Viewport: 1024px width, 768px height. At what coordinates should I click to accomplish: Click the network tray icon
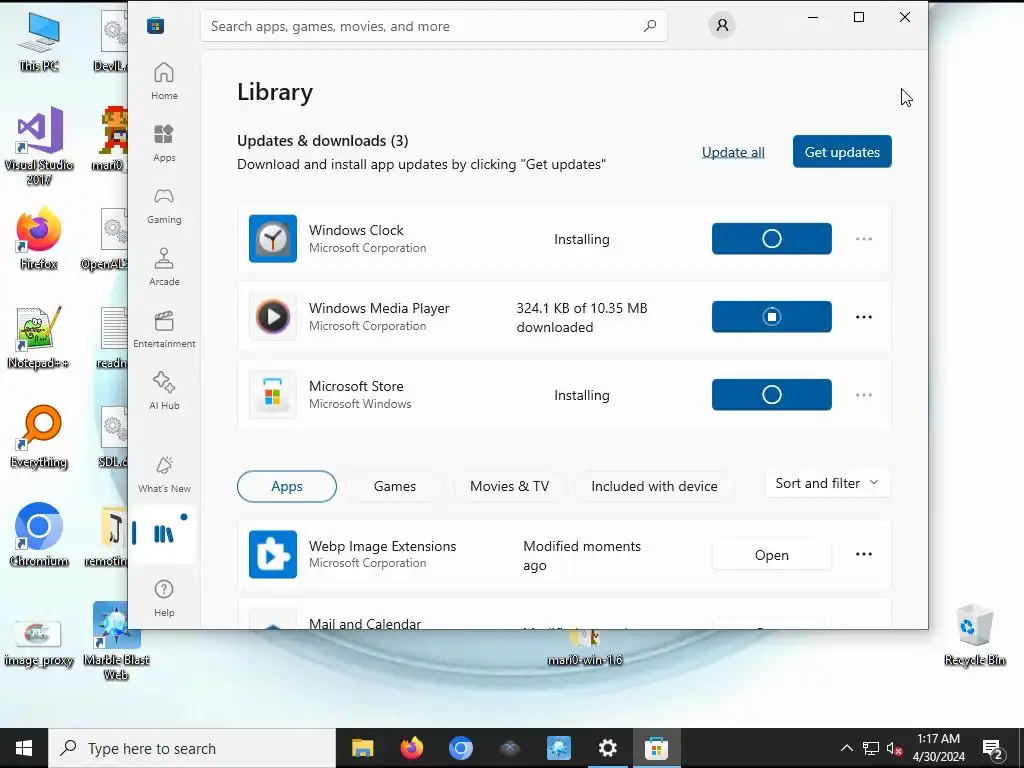coord(871,748)
